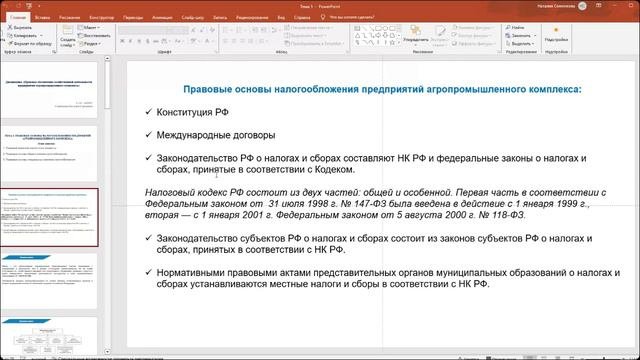Select the currently highlighted third slide thumbnail
This screenshot has height=360, width=640.
coord(49,217)
